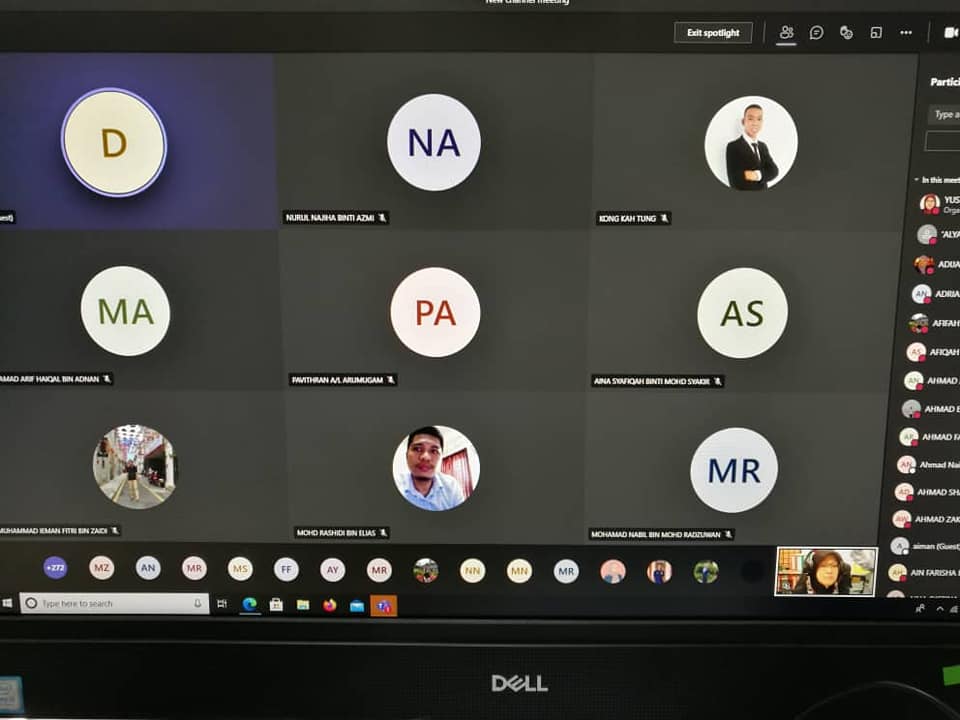Screen dimensions: 960x720
Task: Click the NURUL NAJIHA BINTI AZMI name label
Action: [330, 217]
